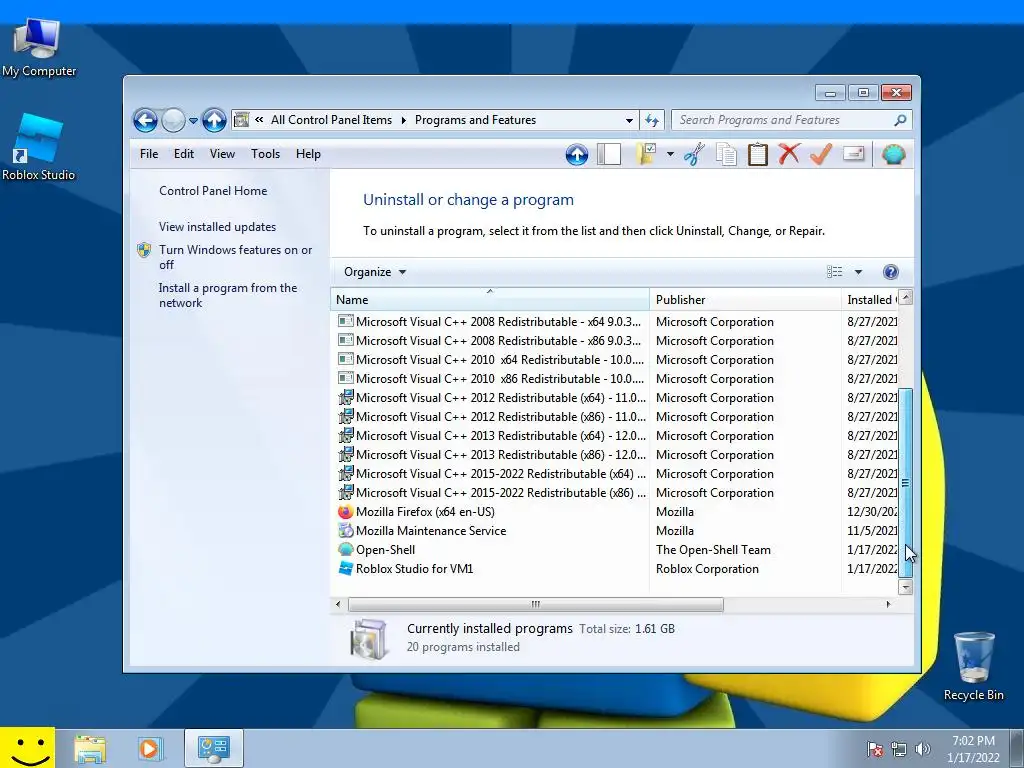Click the blue Help question mark icon
The height and width of the screenshot is (768, 1024).
point(890,272)
